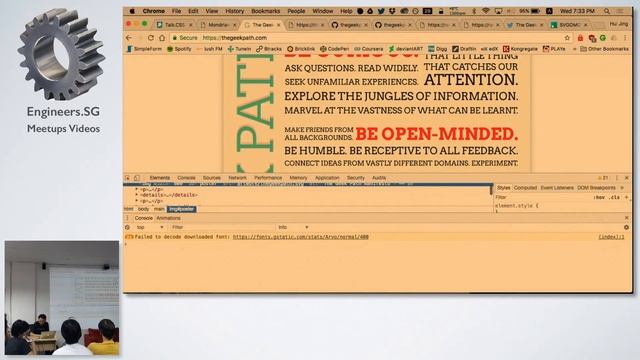The image size is (640, 360).
Task: Open the console drawer three-dot menu
Action: pos(127,218)
